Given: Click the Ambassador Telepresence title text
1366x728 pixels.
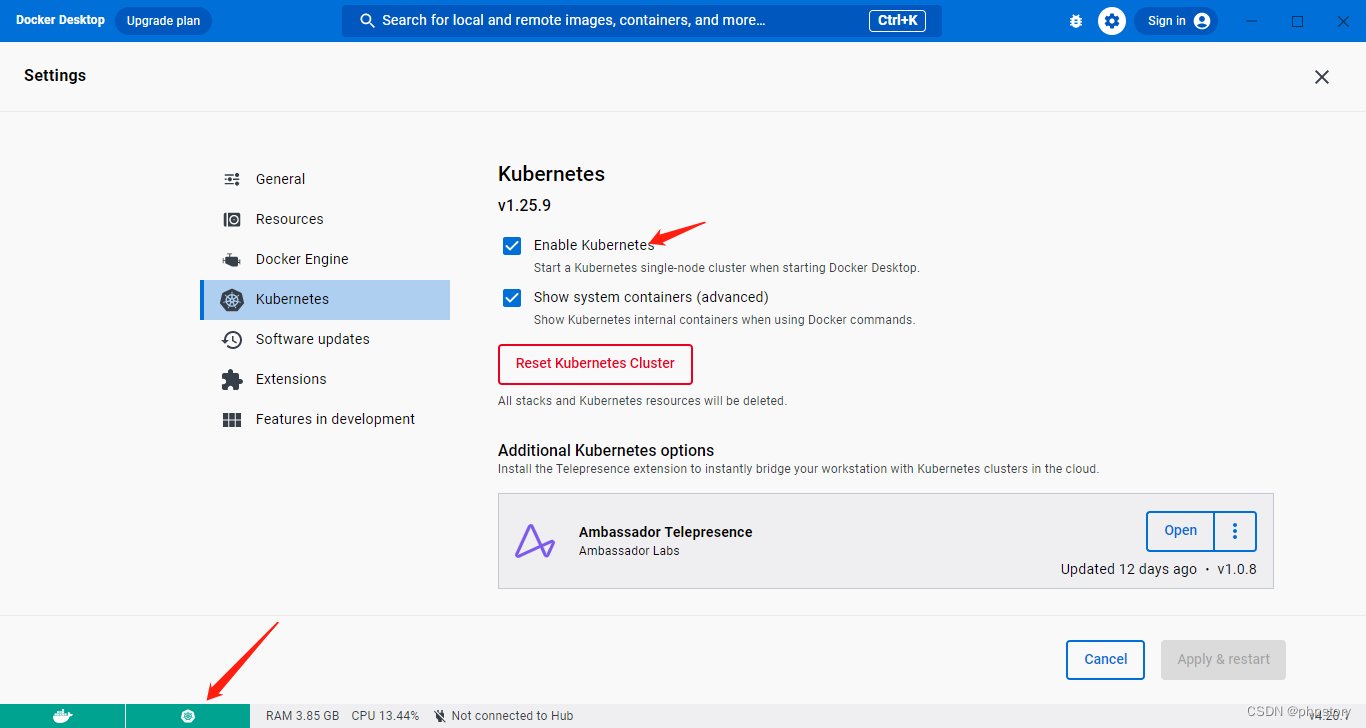Looking at the screenshot, I should (x=666, y=532).
